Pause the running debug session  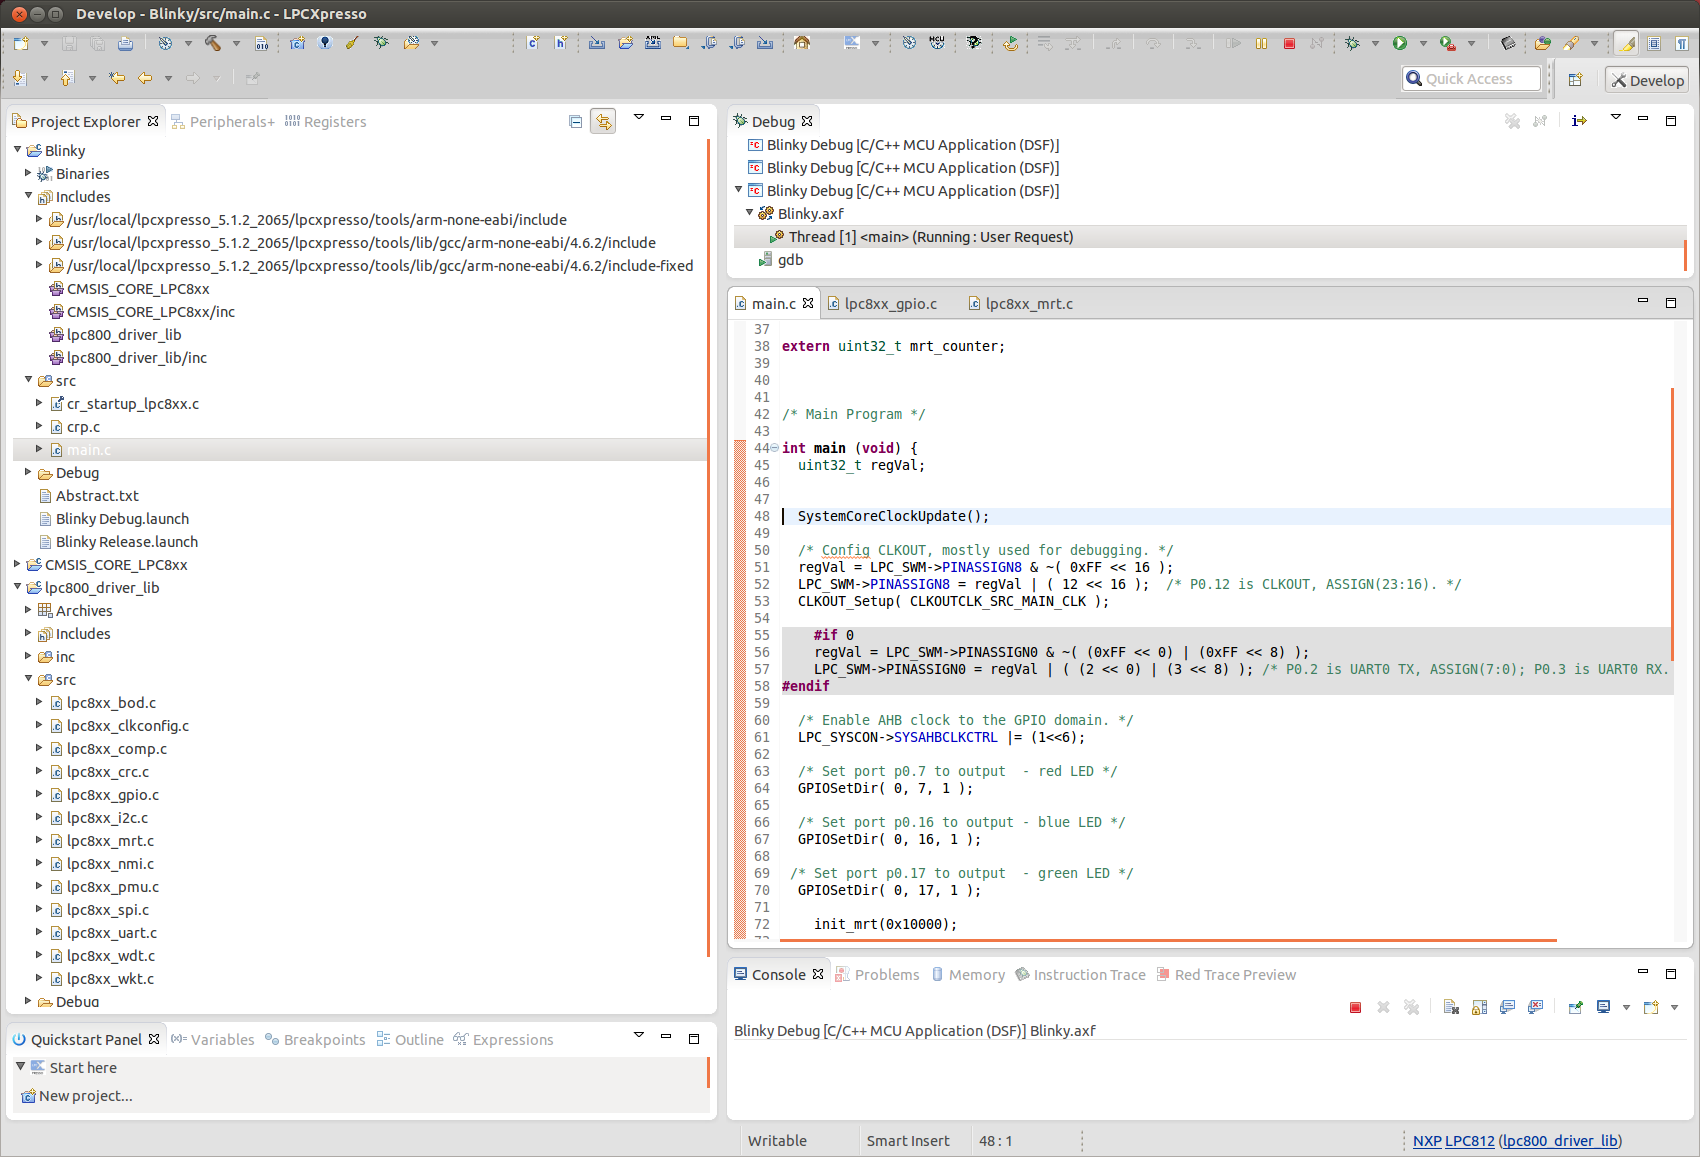(1262, 43)
